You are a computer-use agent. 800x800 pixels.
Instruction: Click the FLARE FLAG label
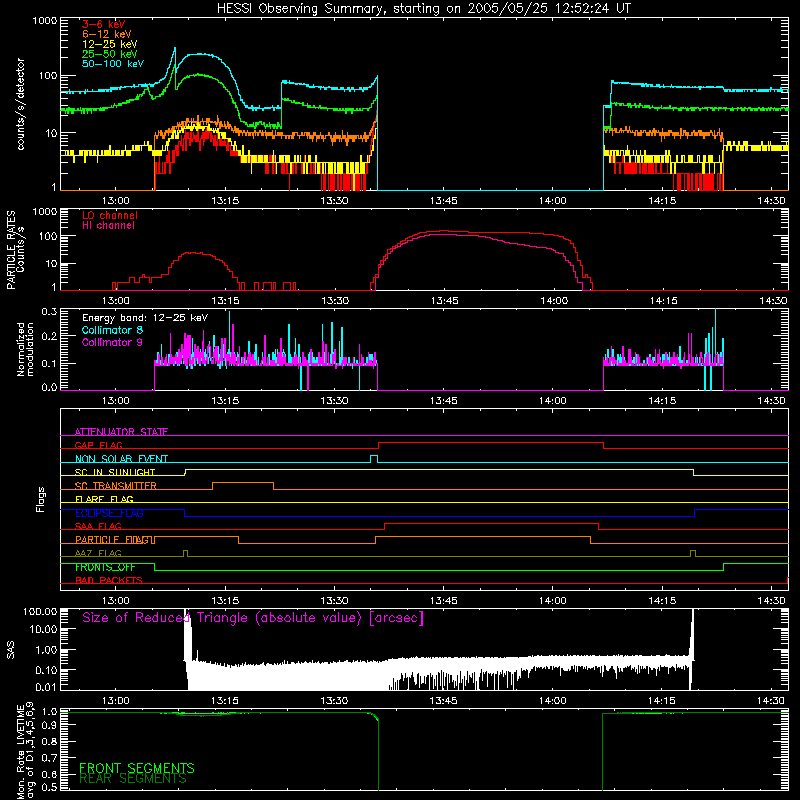click(x=104, y=499)
